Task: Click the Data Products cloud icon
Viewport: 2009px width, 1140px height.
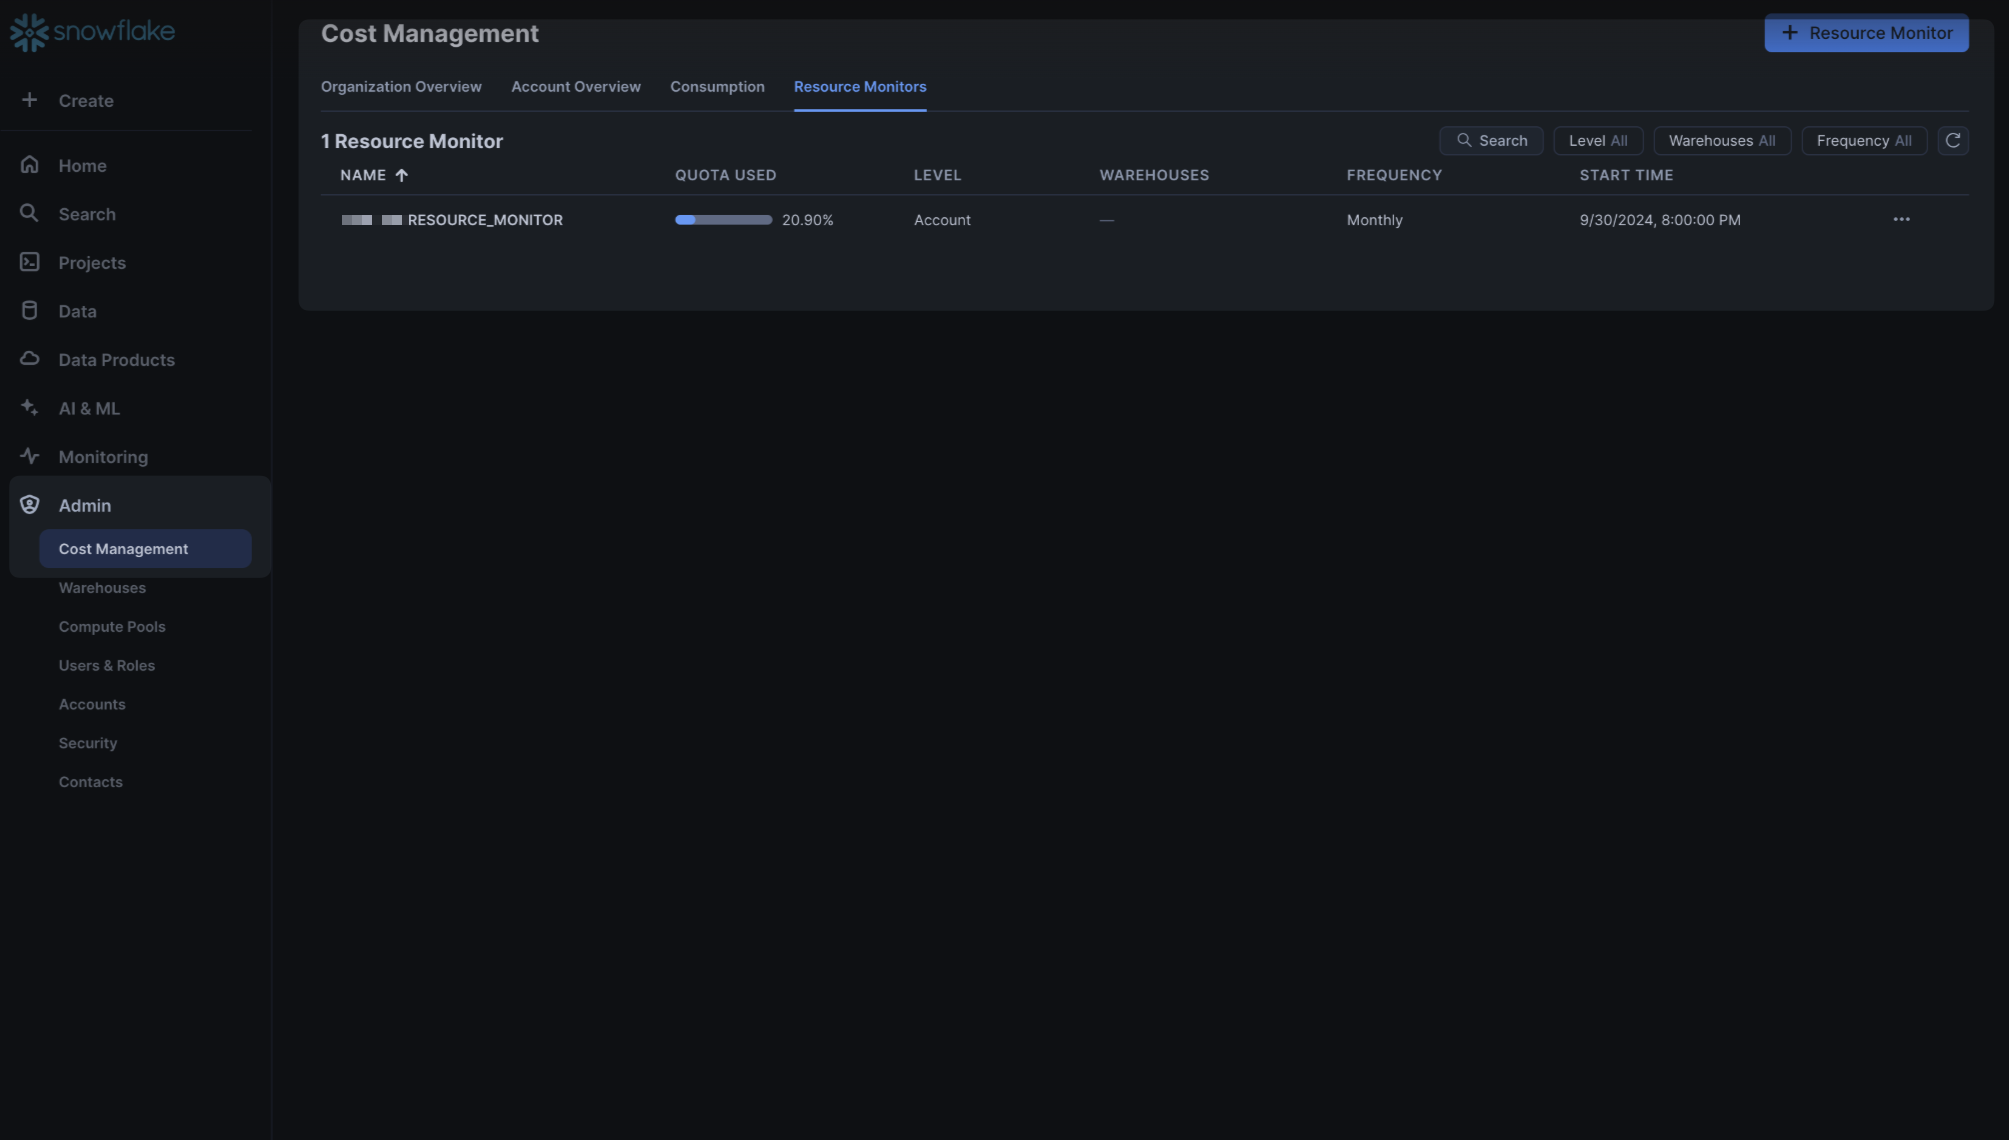Action: (x=29, y=359)
